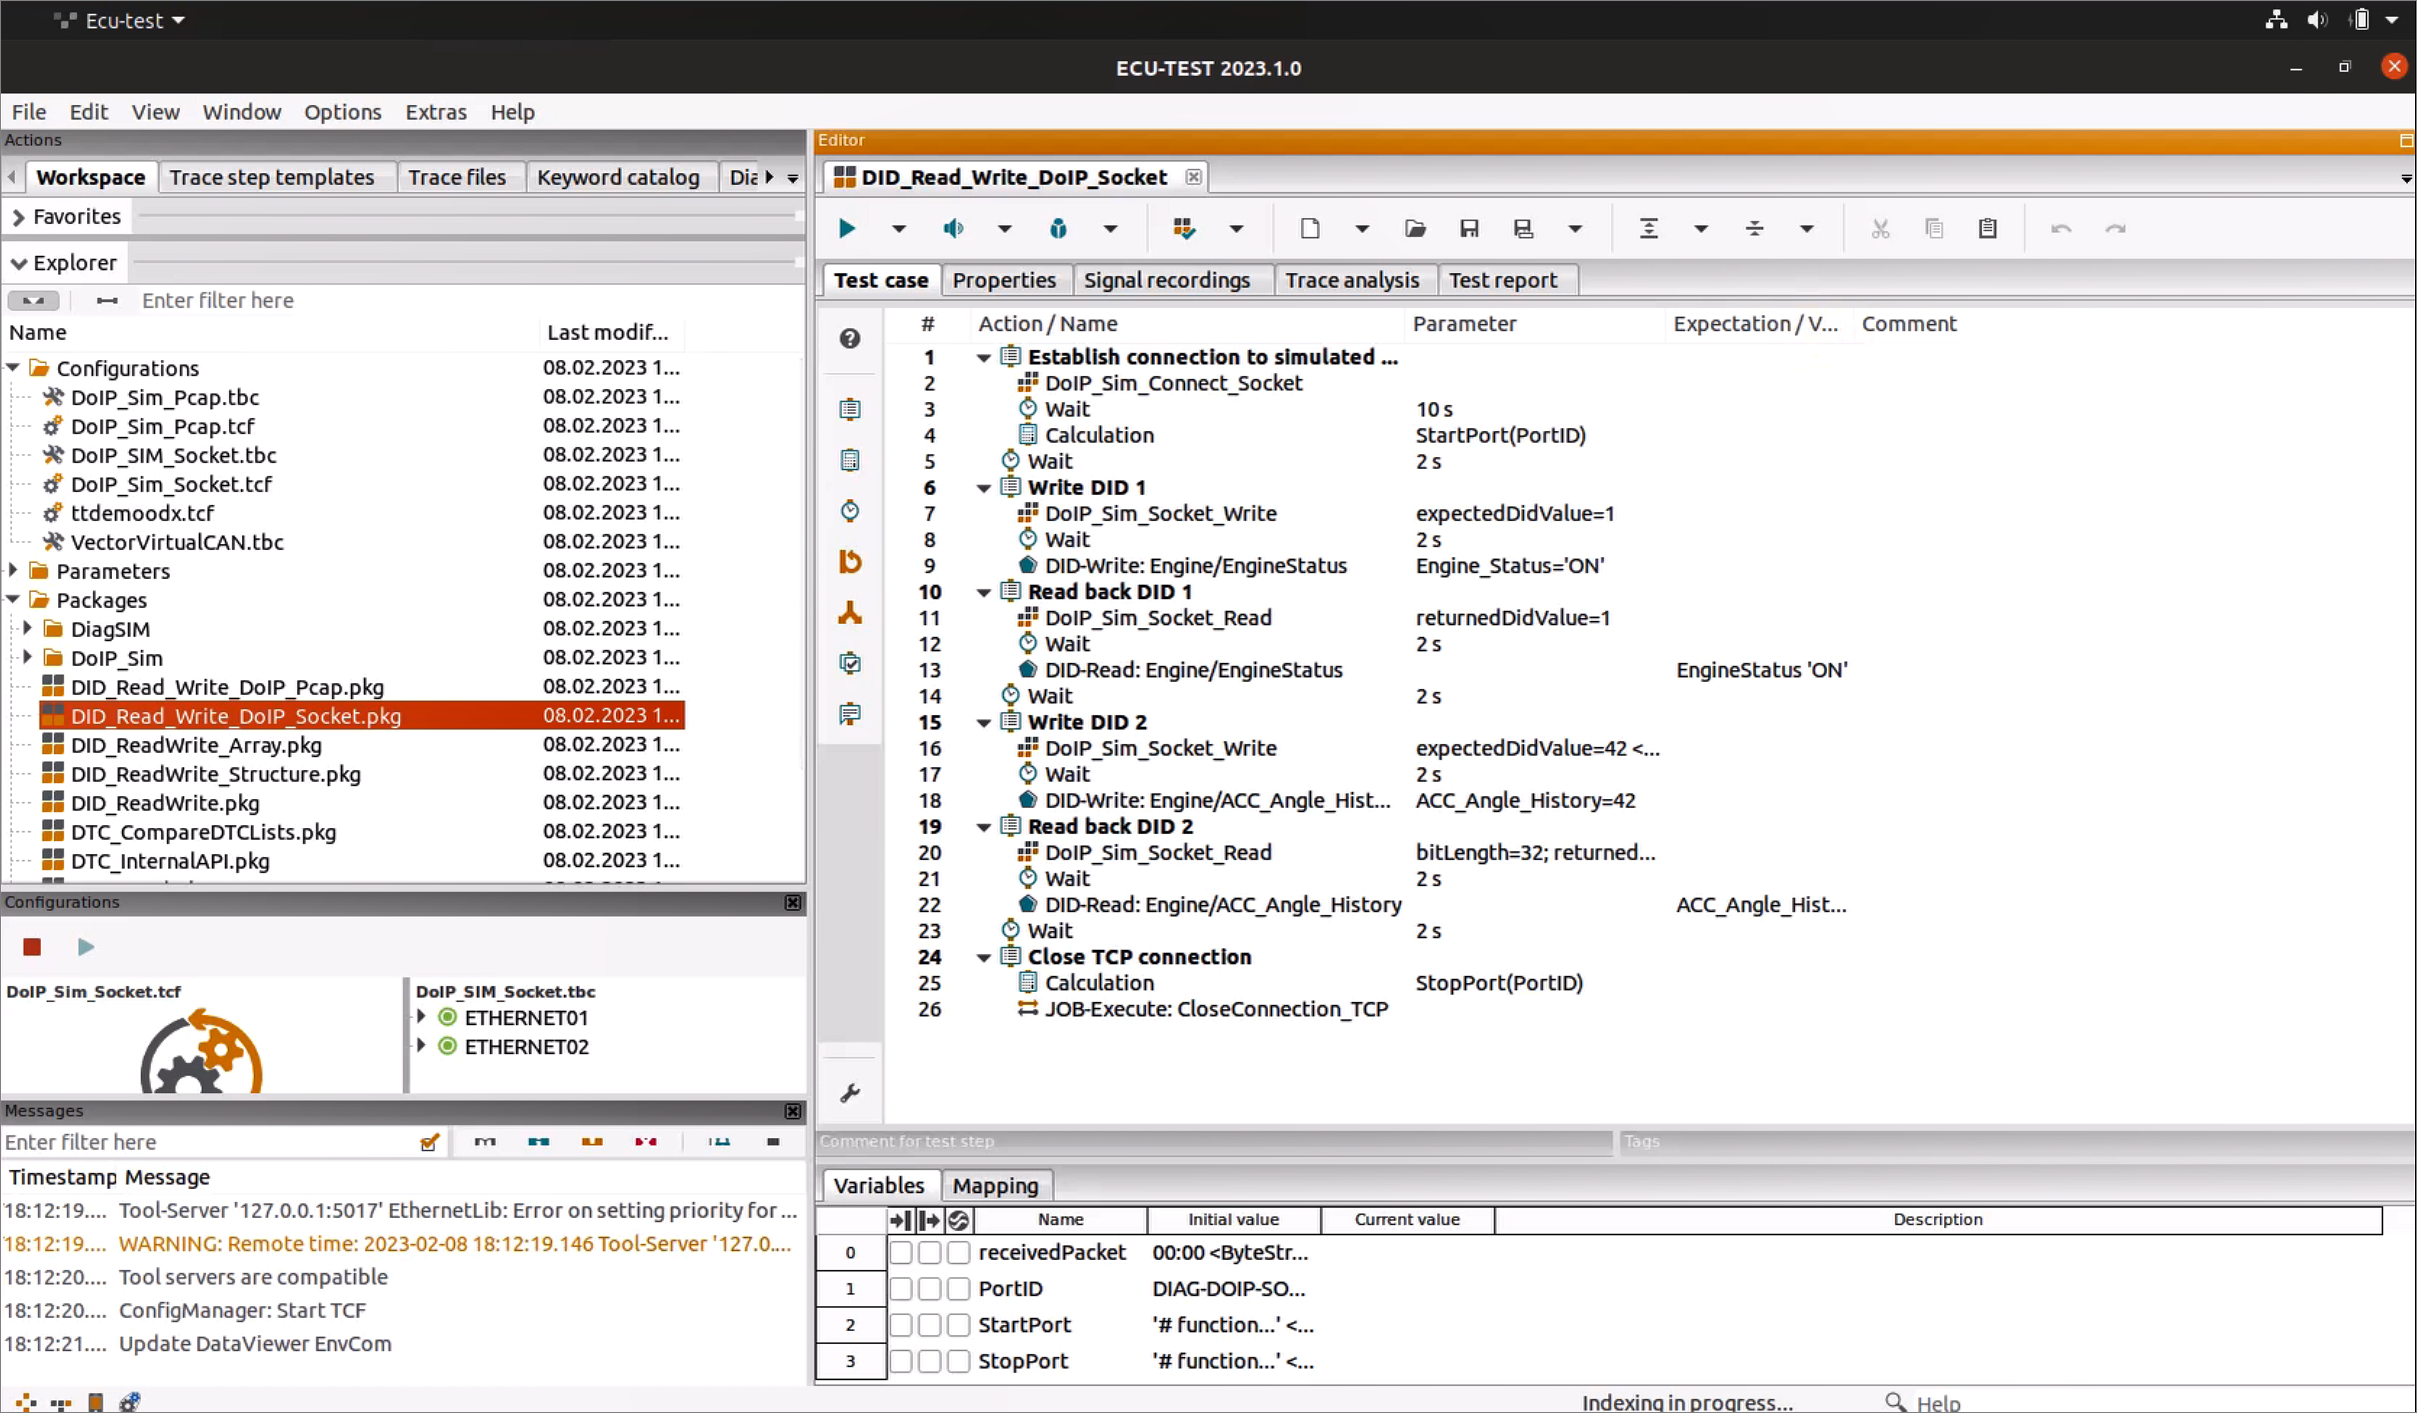Switch to the Trace analysis tab
This screenshot has width=2417, height=1413.
click(1351, 280)
